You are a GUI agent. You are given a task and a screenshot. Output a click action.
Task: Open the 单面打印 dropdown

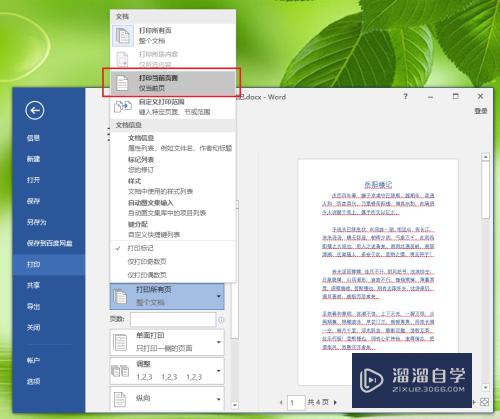coord(167,342)
